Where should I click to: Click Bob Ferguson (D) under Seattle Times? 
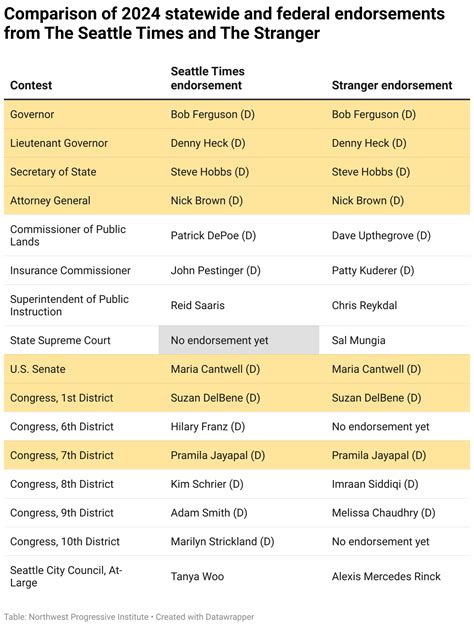click(212, 114)
